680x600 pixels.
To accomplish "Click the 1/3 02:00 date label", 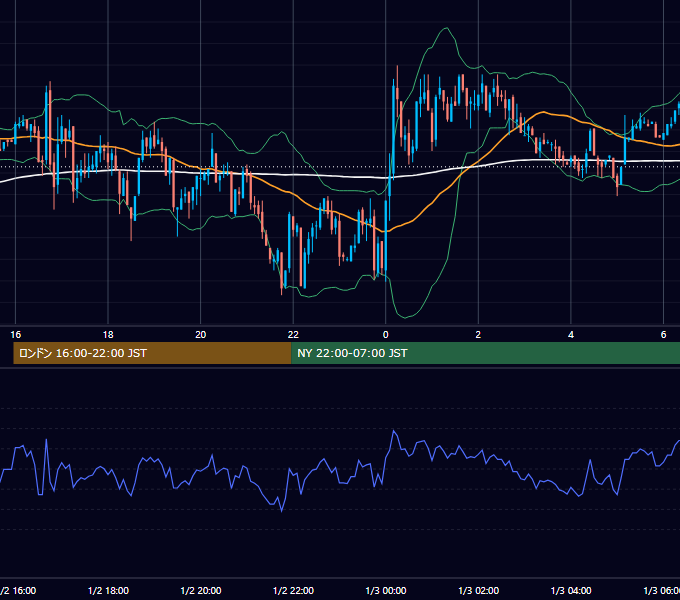I will (478, 590).
